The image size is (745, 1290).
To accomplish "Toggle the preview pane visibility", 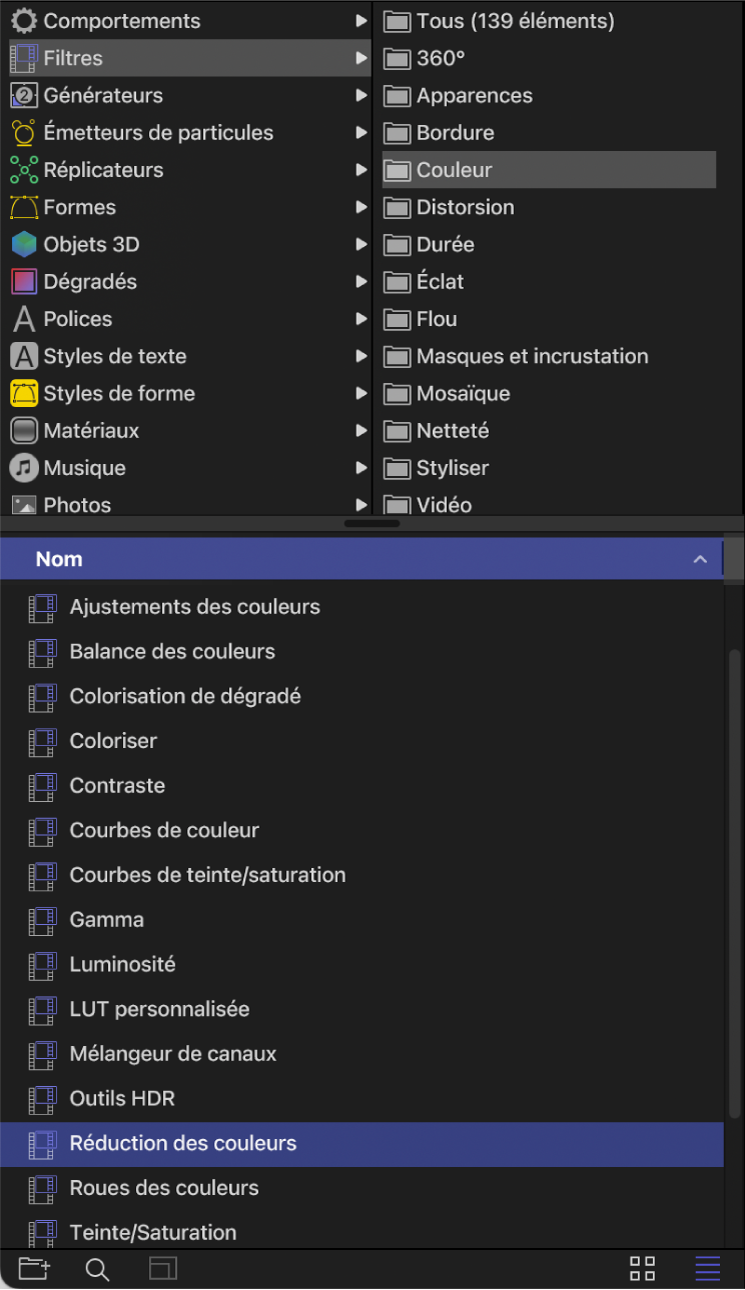I will pyautogui.click(x=163, y=1268).
